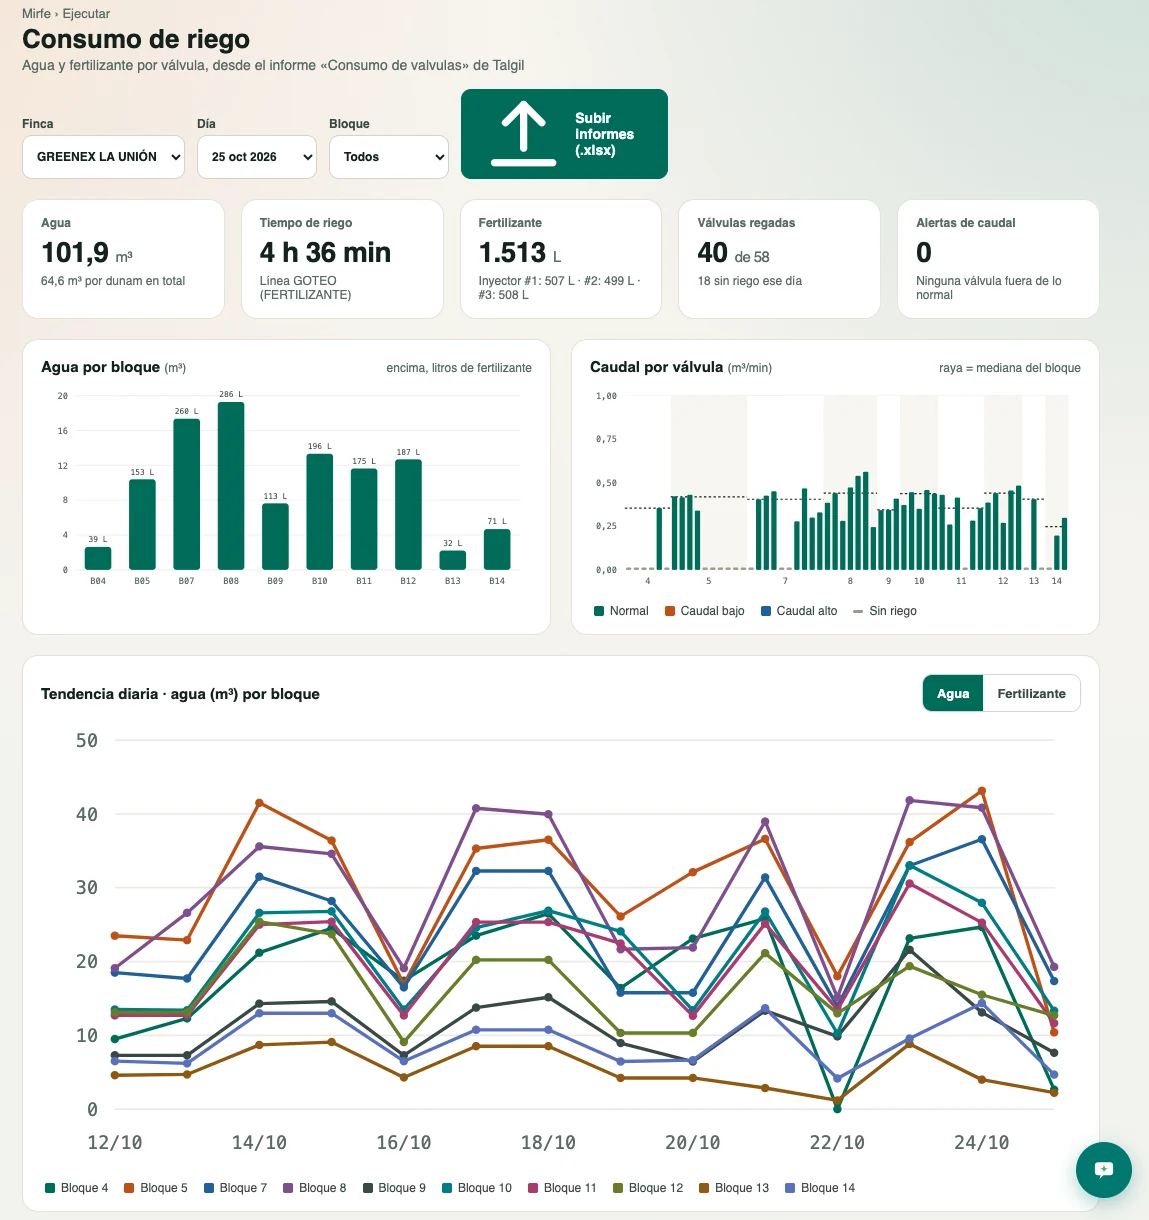Click the B13 bar labeled 32 L
The image size is (1149, 1220).
(x=453, y=560)
